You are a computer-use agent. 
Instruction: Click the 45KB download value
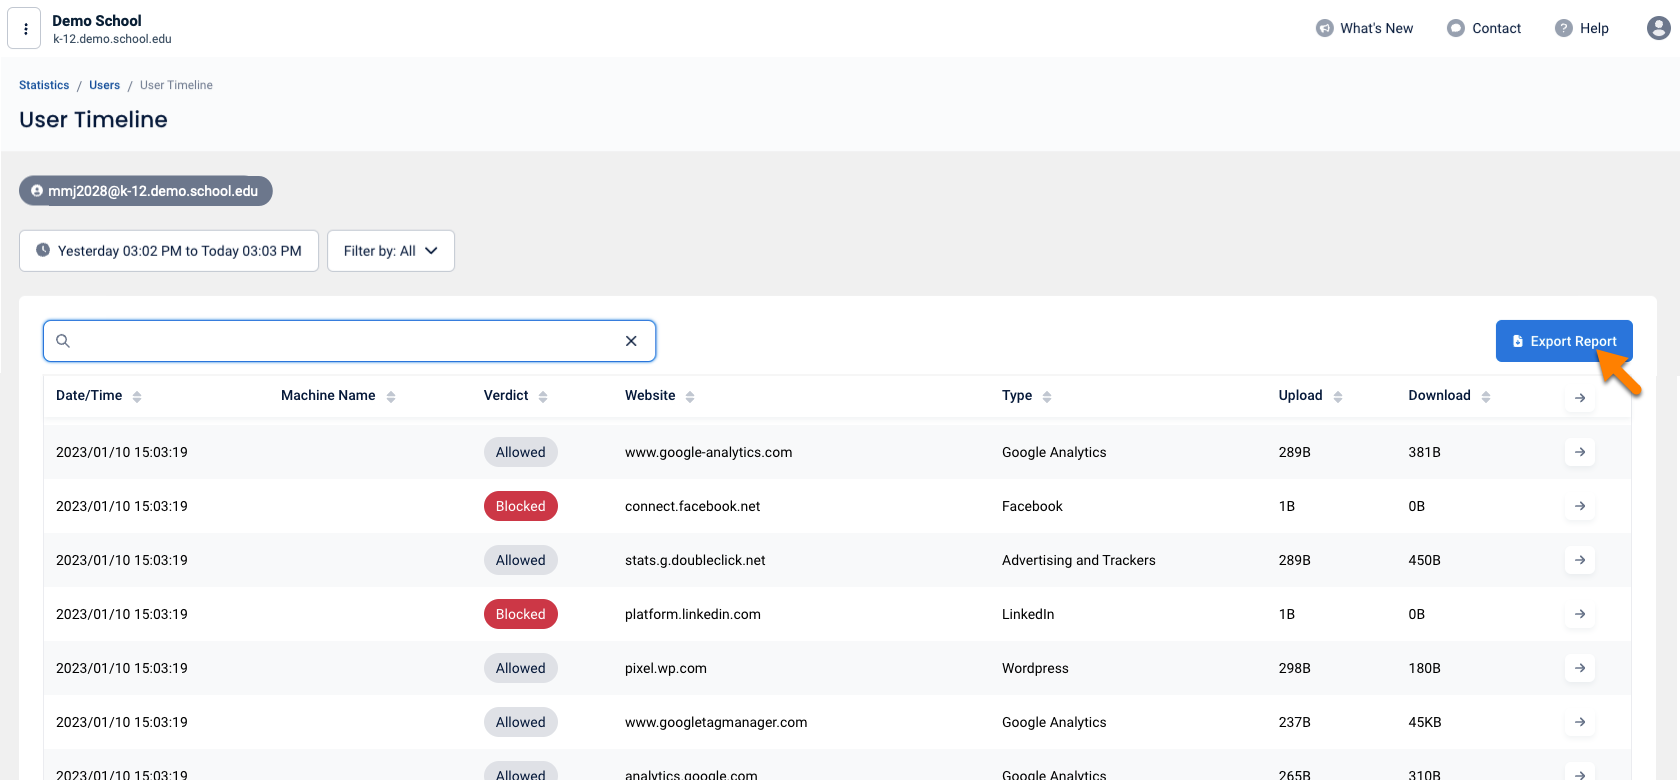tap(1425, 722)
